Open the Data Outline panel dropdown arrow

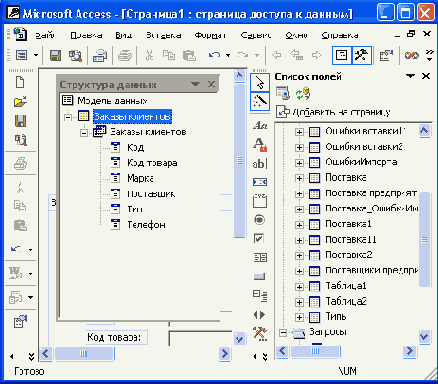click(195, 84)
